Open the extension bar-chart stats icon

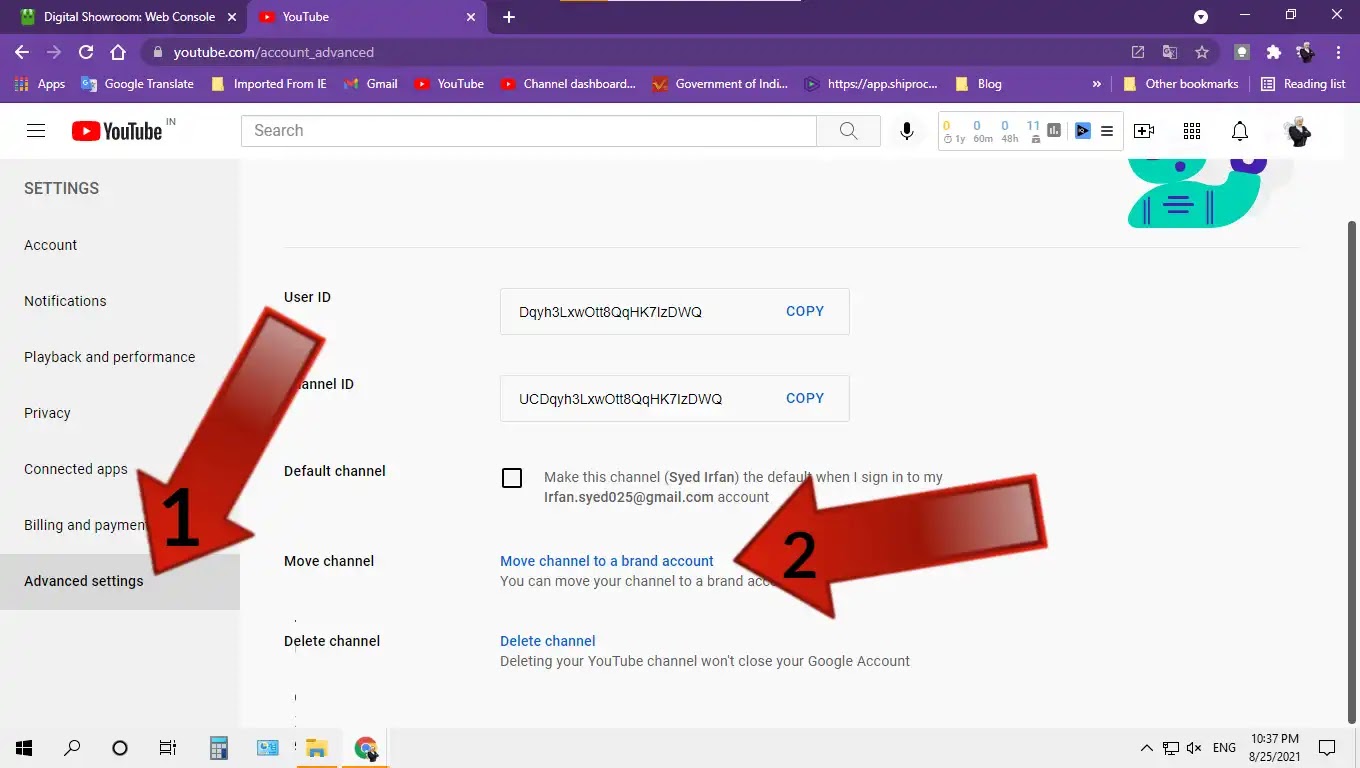(x=1054, y=130)
